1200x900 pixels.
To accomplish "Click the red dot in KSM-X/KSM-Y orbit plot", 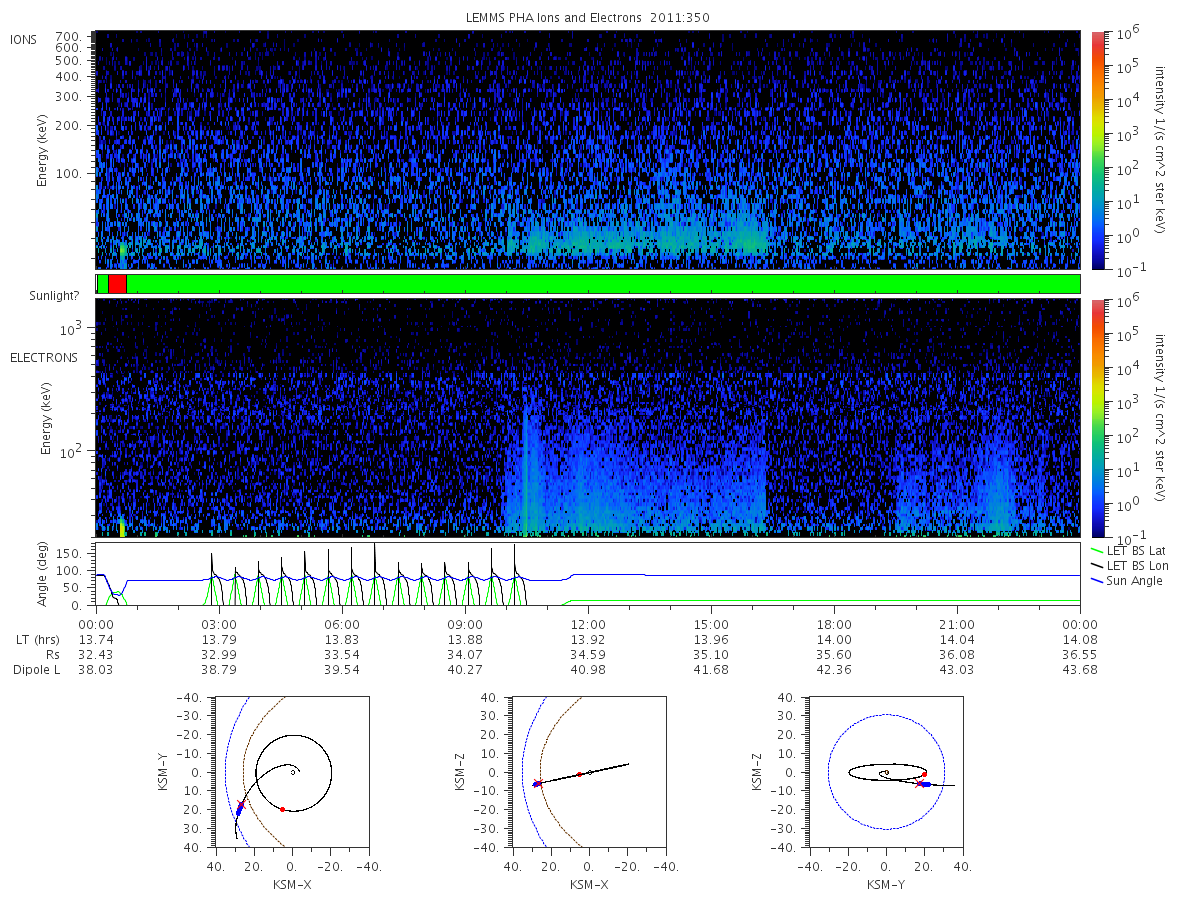I will (282, 809).
